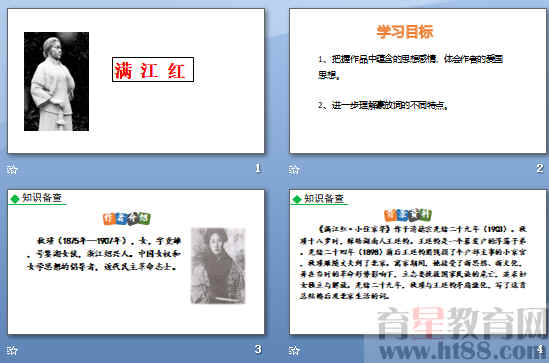The image size is (549, 363).
Task: Click the portrait photo on slide 3
Action: click(x=218, y=266)
